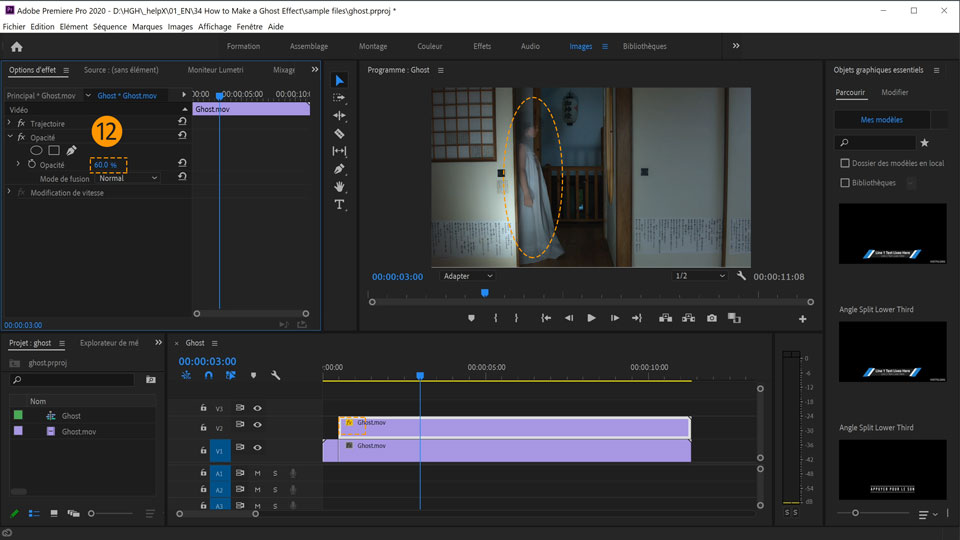Open the Séquence menu
This screenshot has height=540, width=960.
point(110,27)
